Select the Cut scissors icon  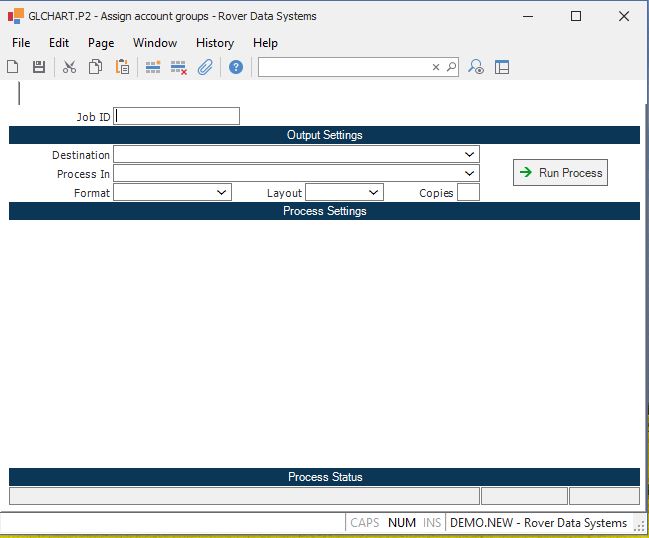69,67
